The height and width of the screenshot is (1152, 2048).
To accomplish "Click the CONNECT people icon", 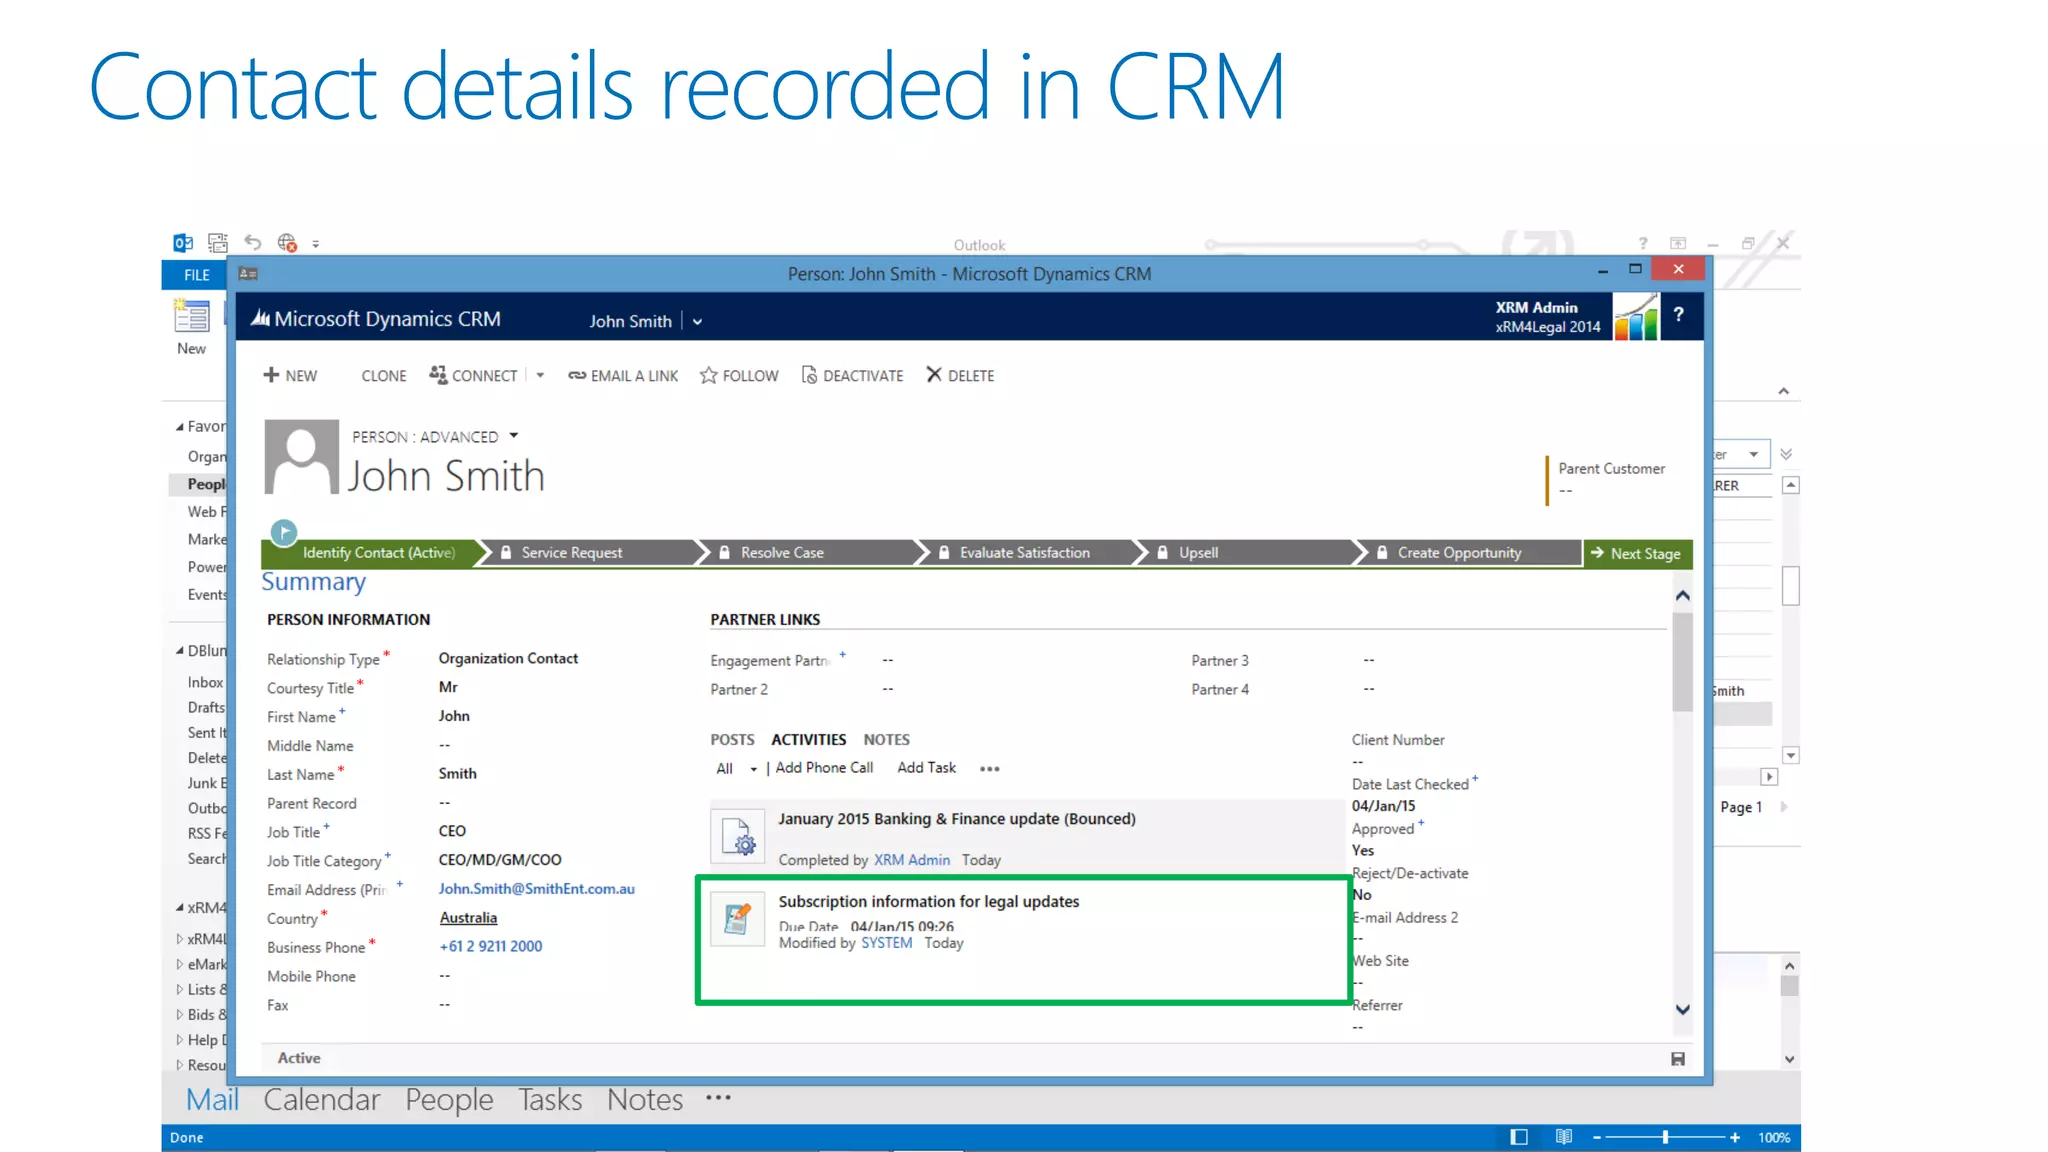I will [438, 374].
